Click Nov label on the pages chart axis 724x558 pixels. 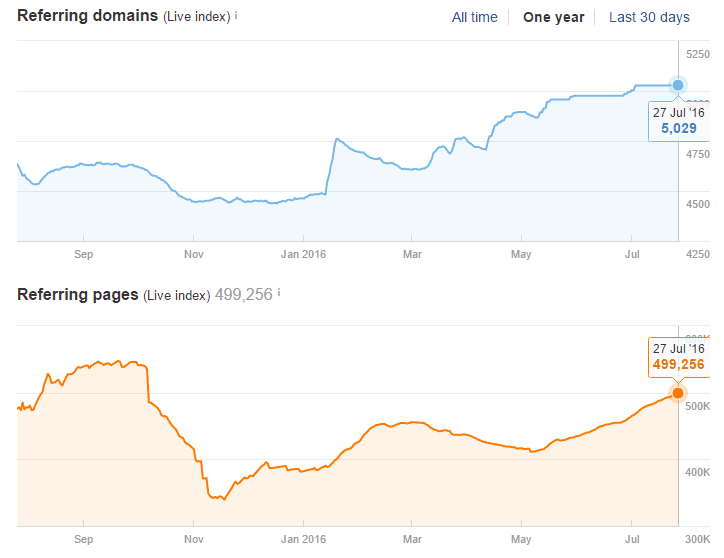[x=194, y=539]
